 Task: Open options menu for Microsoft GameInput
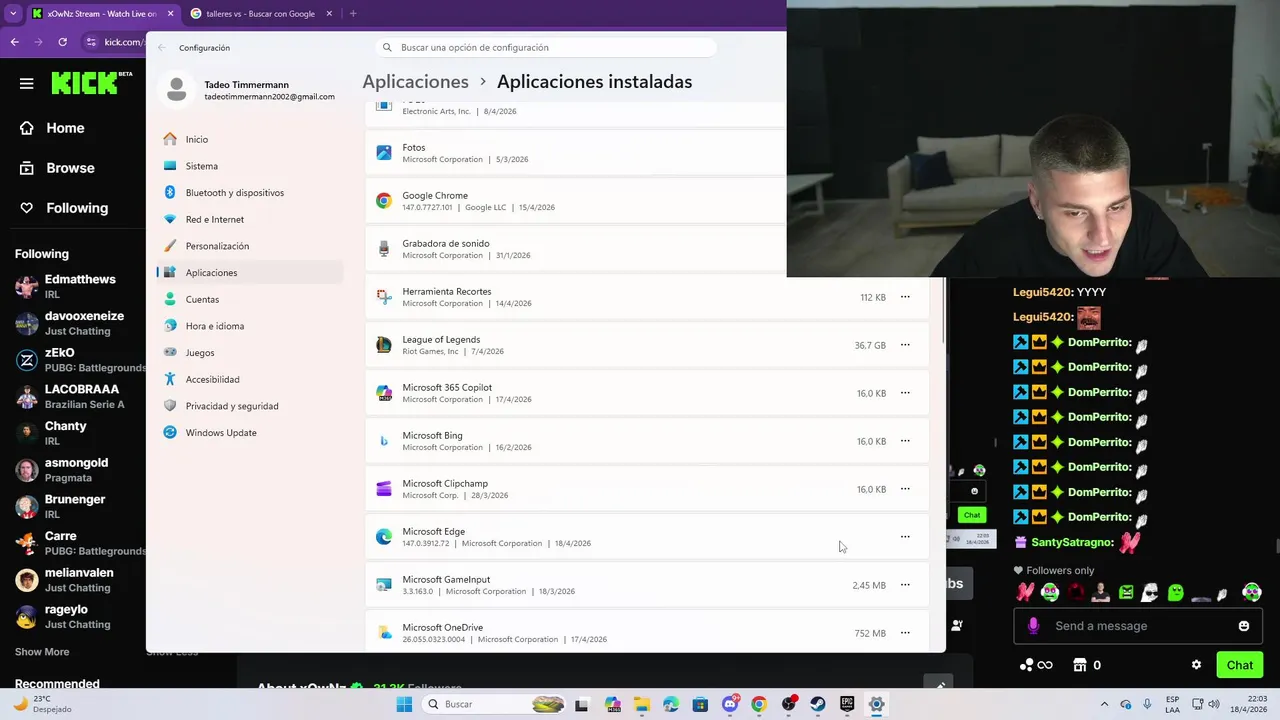[905, 585]
